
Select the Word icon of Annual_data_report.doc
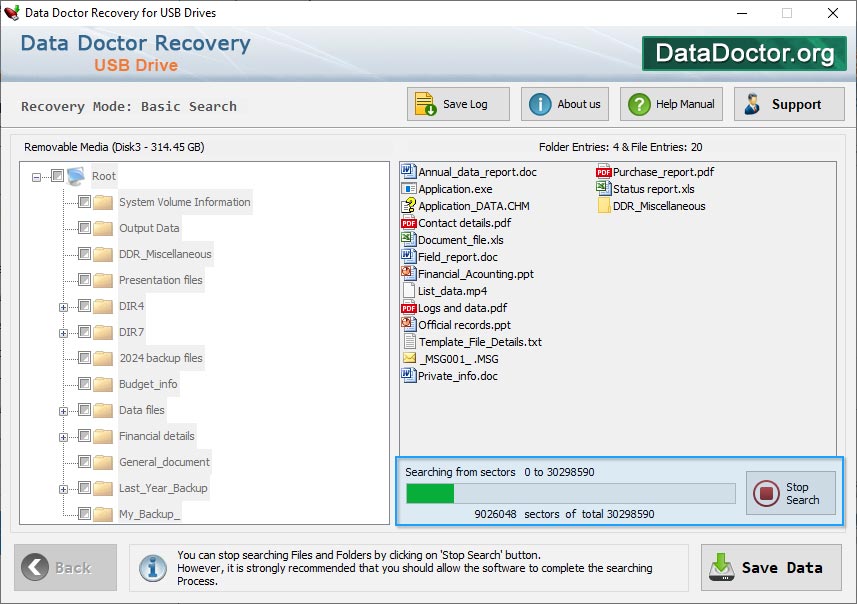(x=408, y=172)
